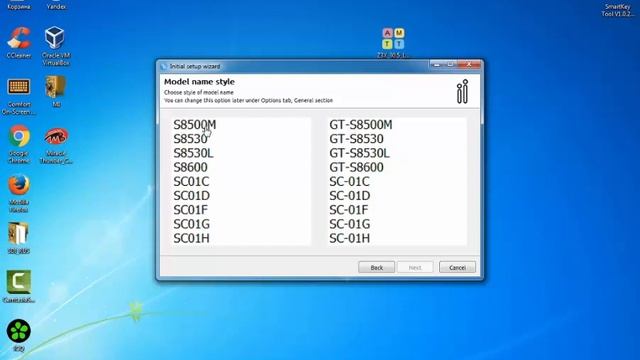
Task: Select SC01C in the left style list
Action: click(191, 182)
